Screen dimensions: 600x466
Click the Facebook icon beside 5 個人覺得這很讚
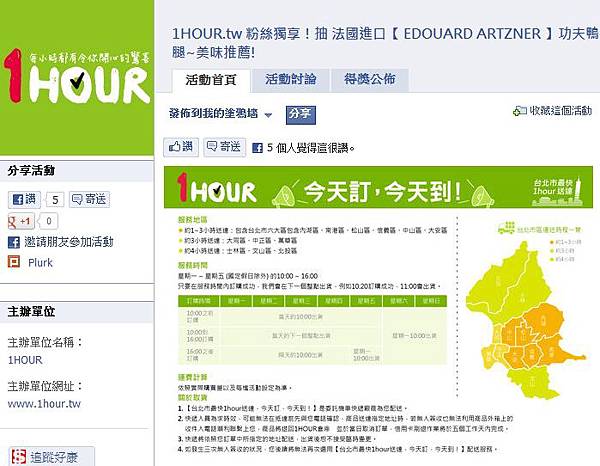pos(258,148)
